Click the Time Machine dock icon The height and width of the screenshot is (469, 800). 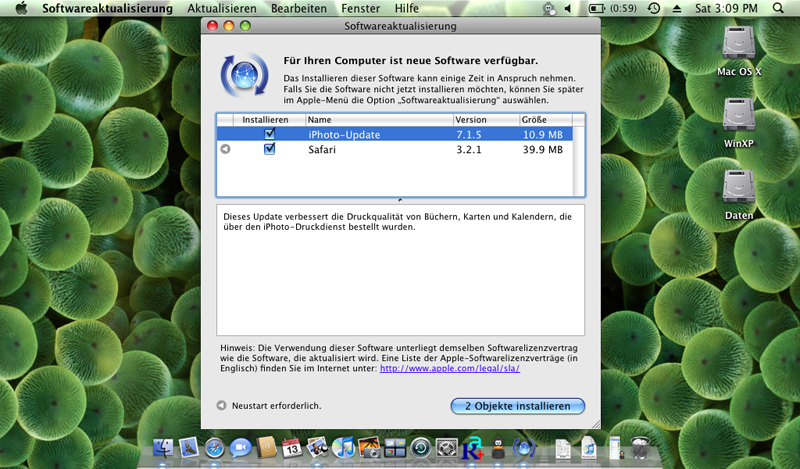click(421, 449)
